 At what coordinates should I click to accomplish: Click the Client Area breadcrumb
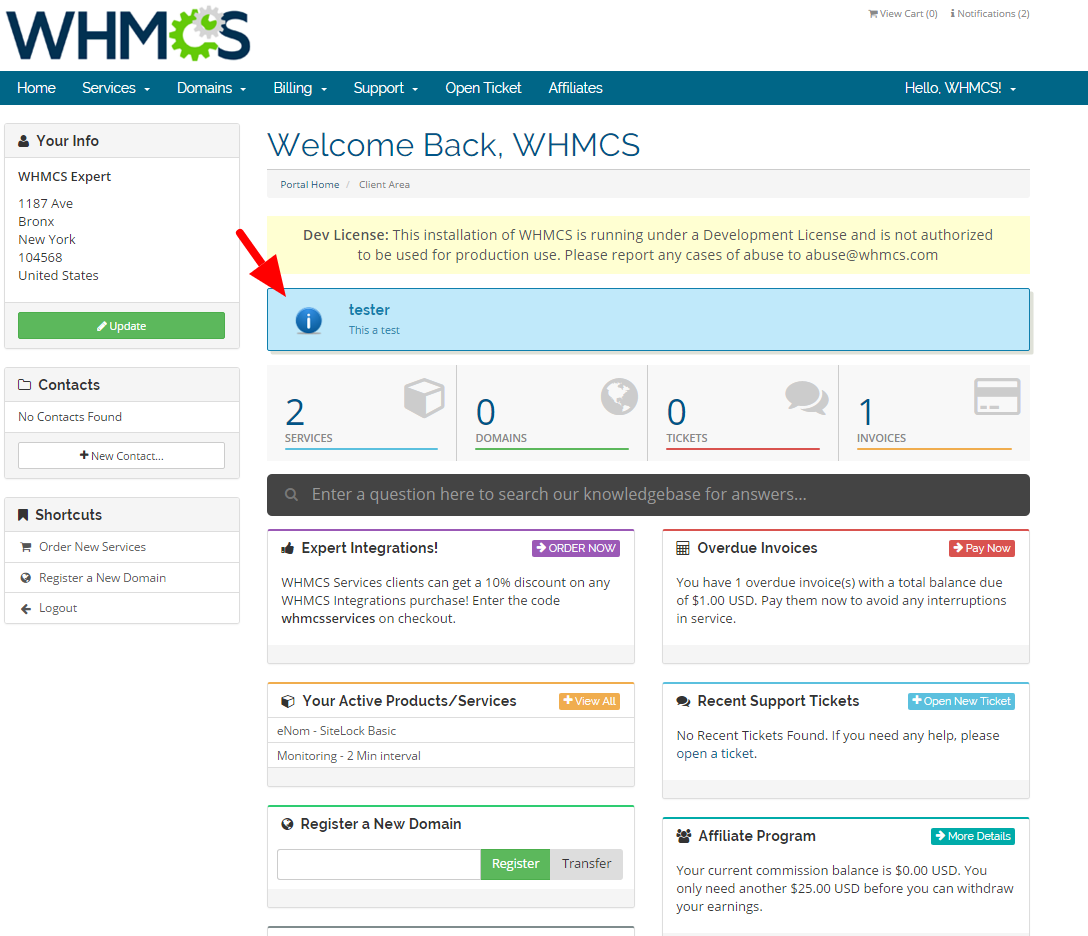[x=384, y=185]
